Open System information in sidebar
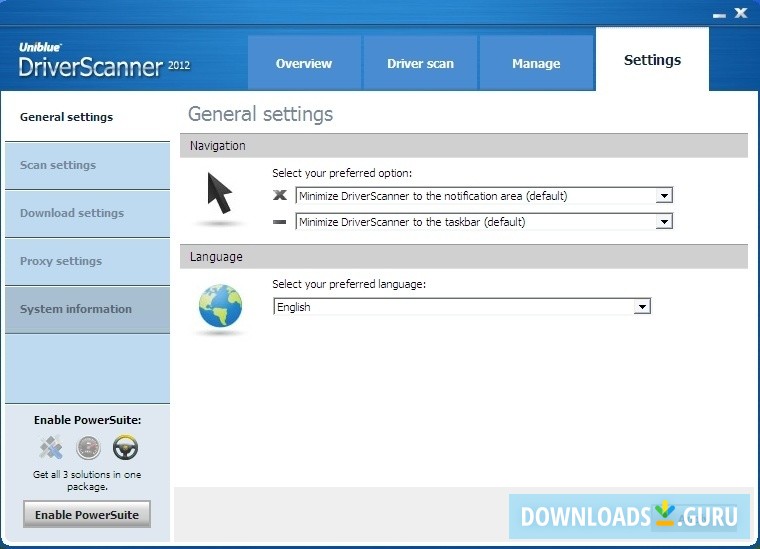The width and height of the screenshot is (760, 549). (87, 309)
